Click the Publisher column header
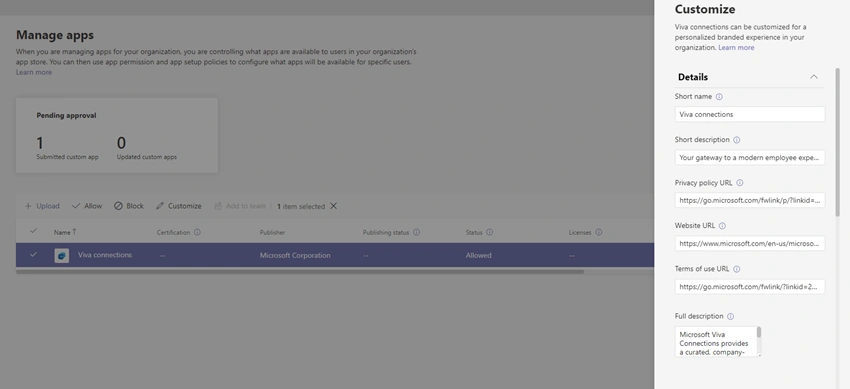This screenshot has width=850, height=389. coord(272,232)
